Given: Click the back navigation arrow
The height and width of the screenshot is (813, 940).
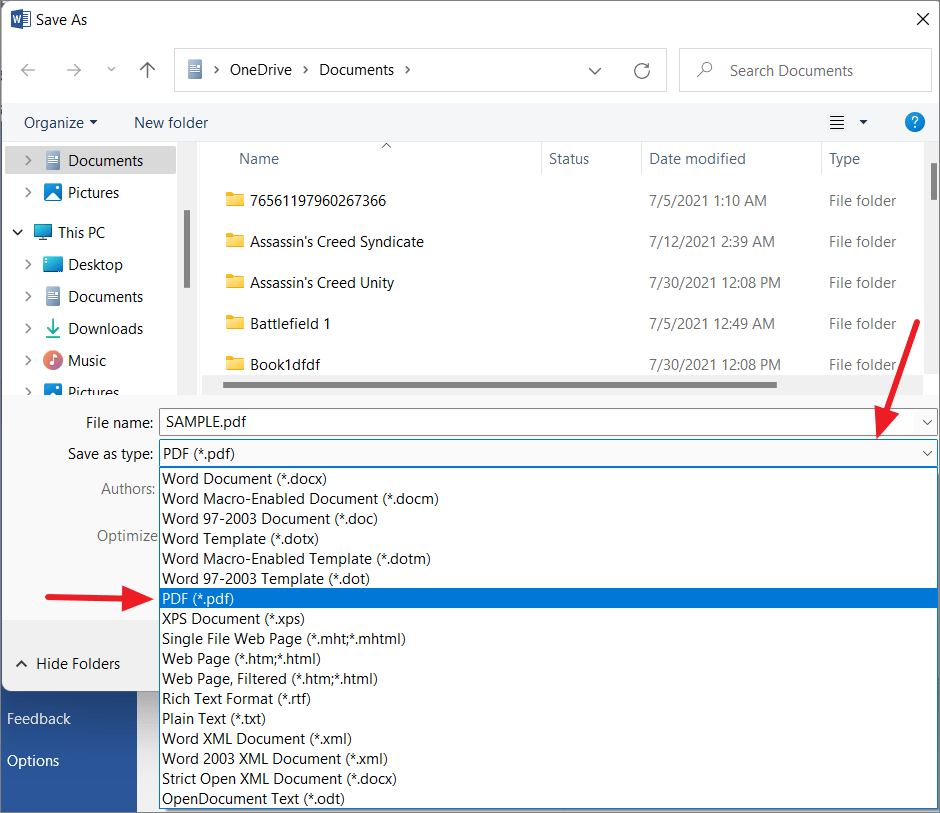Looking at the screenshot, I should coord(28,69).
